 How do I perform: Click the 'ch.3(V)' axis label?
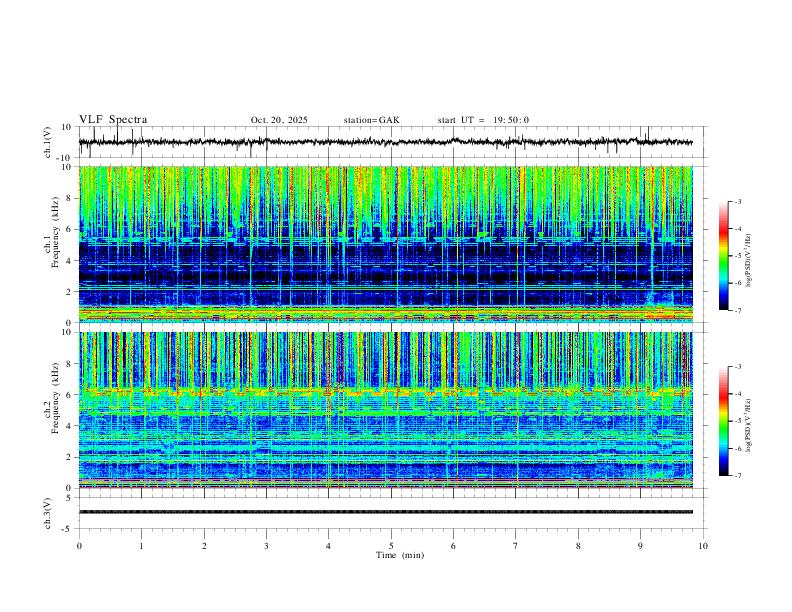pyautogui.click(x=48, y=513)
